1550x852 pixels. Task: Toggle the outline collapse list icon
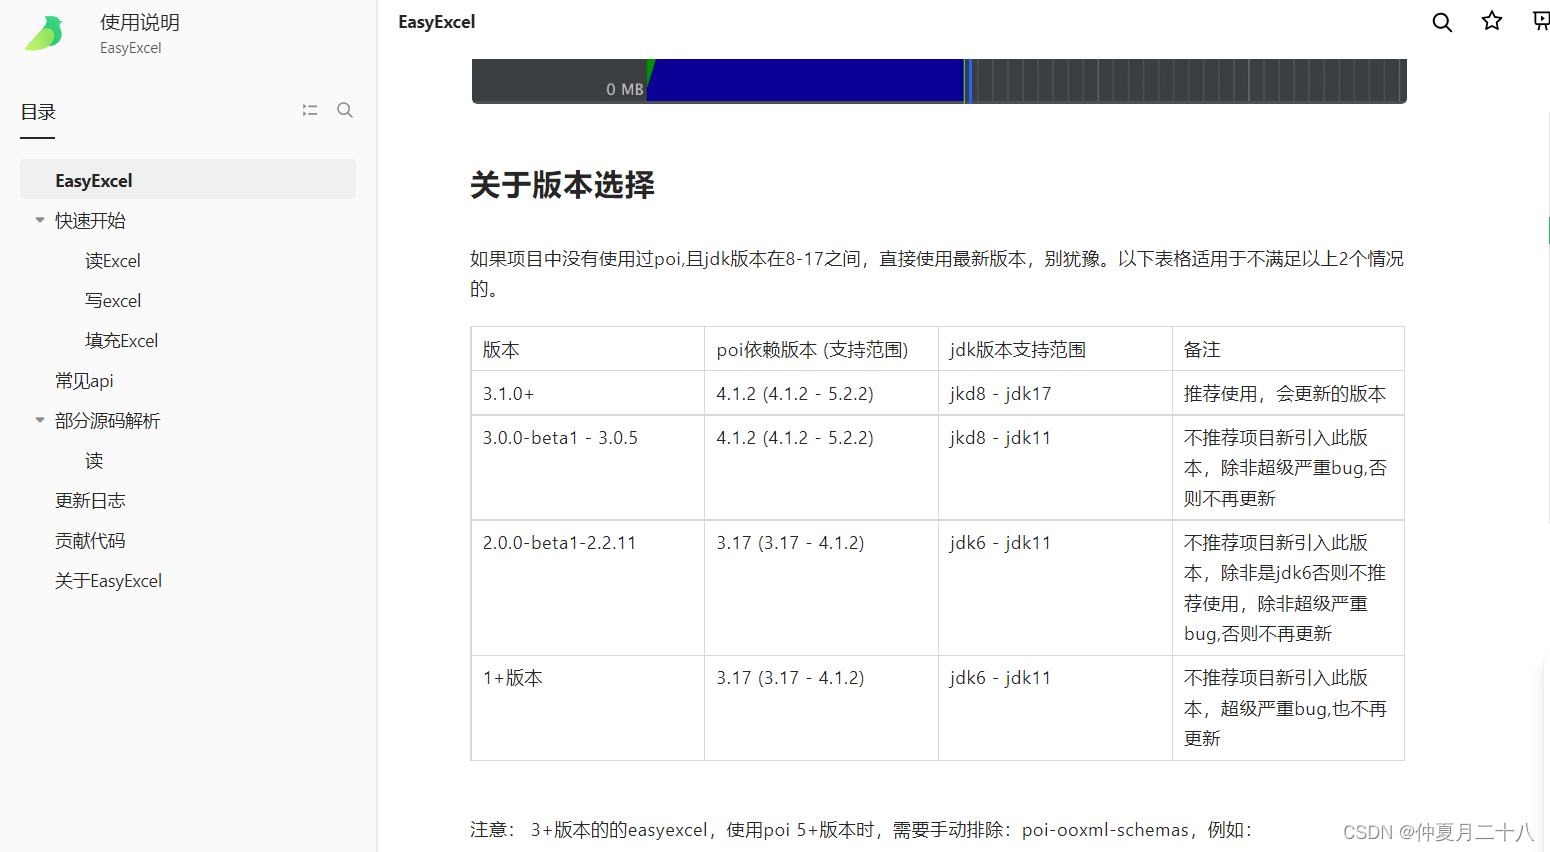[x=310, y=110]
